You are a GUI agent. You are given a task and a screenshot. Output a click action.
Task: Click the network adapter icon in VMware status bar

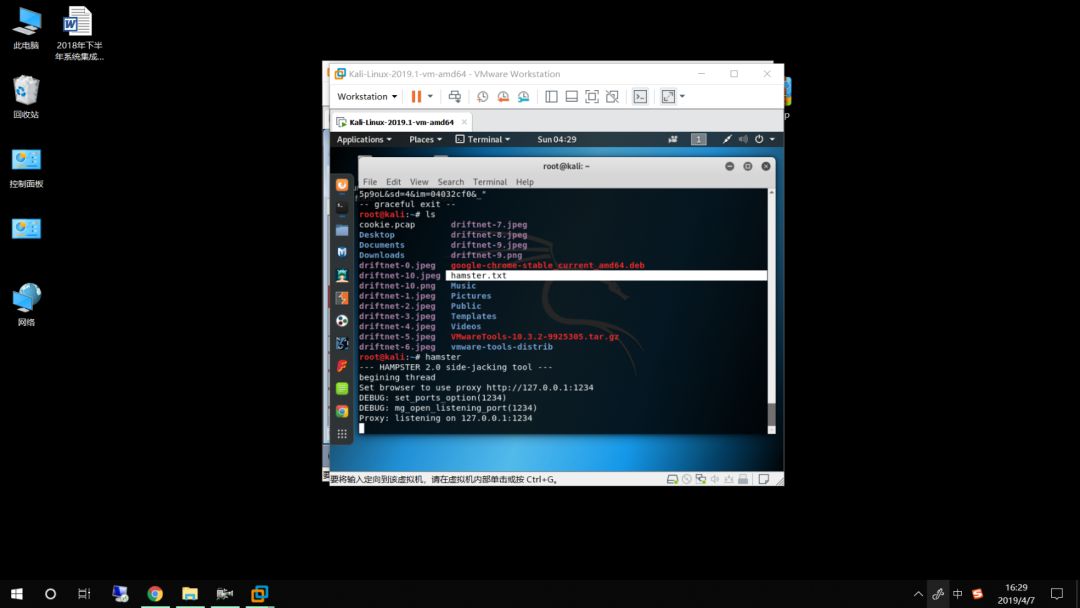(700, 479)
